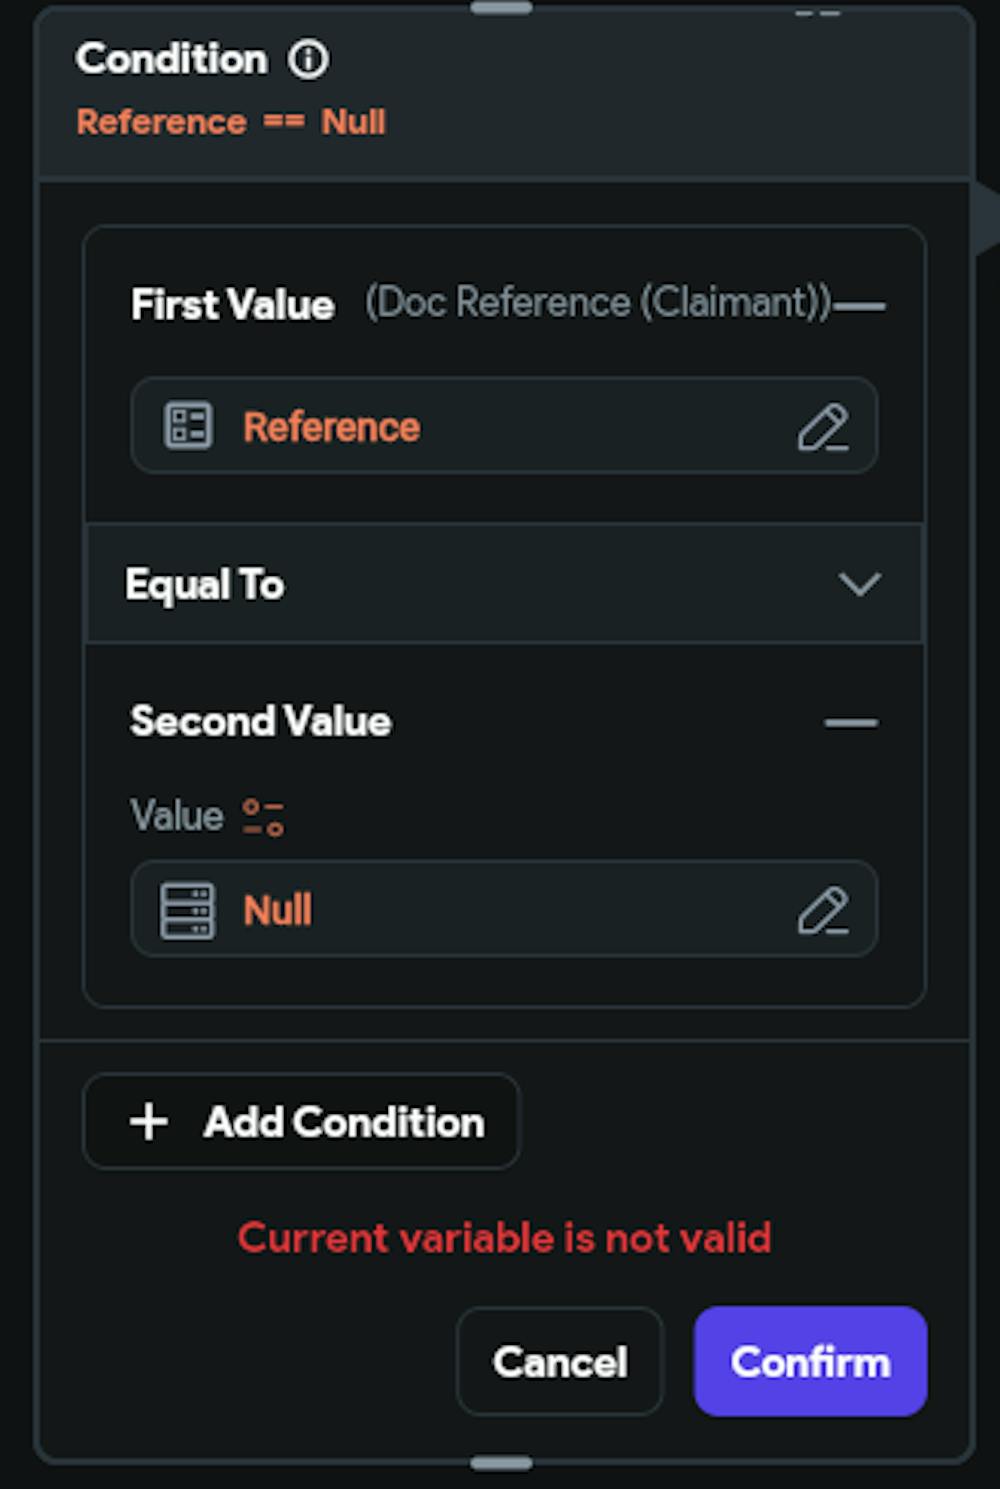Screen dimensions: 1000x1489
Task: Click the variable type icon next to Value
Action: [x=262, y=815]
